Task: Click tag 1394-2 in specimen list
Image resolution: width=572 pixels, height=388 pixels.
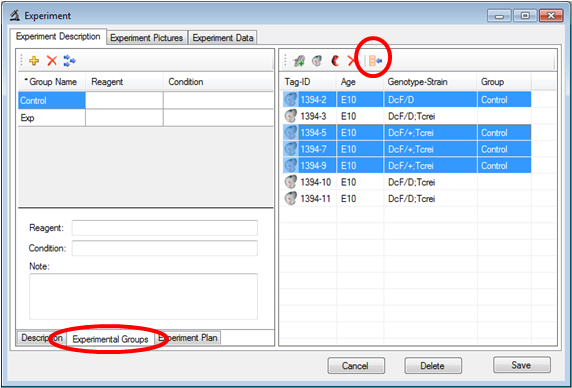Action: click(313, 100)
